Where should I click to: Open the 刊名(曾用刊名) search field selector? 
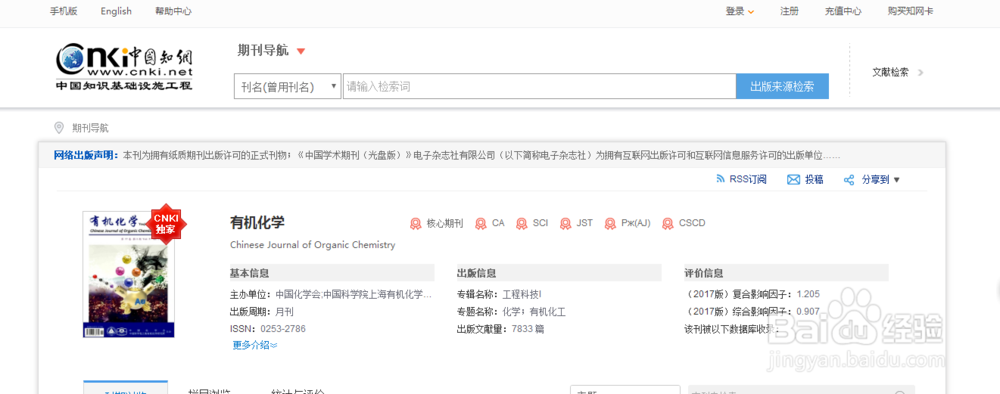tap(288, 87)
